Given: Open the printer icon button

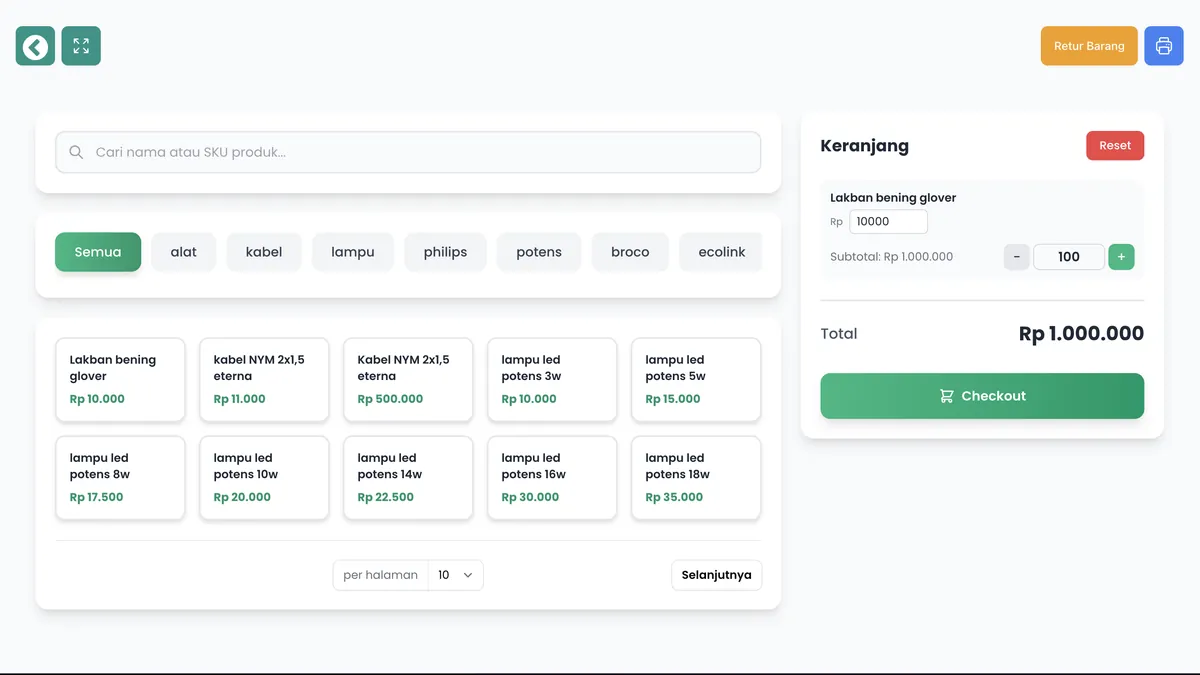Looking at the screenshot, I should [x=1164, y=46].
